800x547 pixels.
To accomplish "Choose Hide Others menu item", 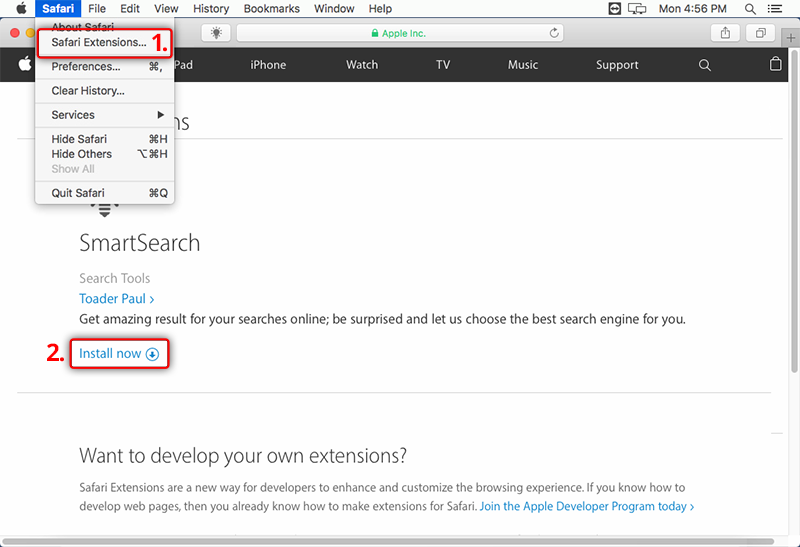I will click(x=104, y=154).
